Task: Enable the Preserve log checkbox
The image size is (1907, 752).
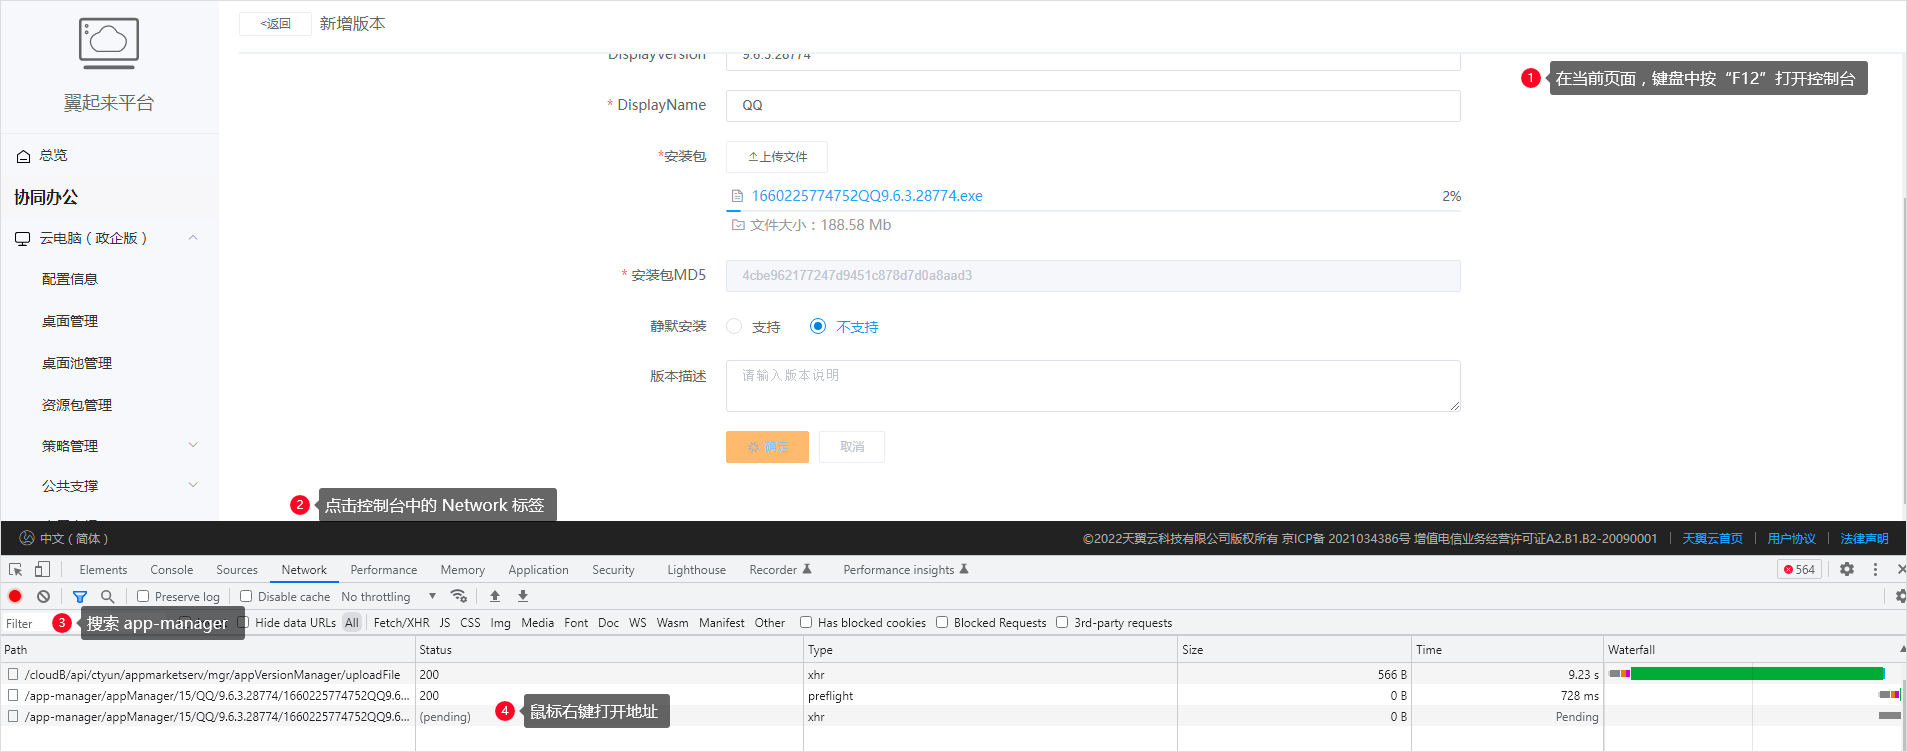Action: click(x=143, y=596)
